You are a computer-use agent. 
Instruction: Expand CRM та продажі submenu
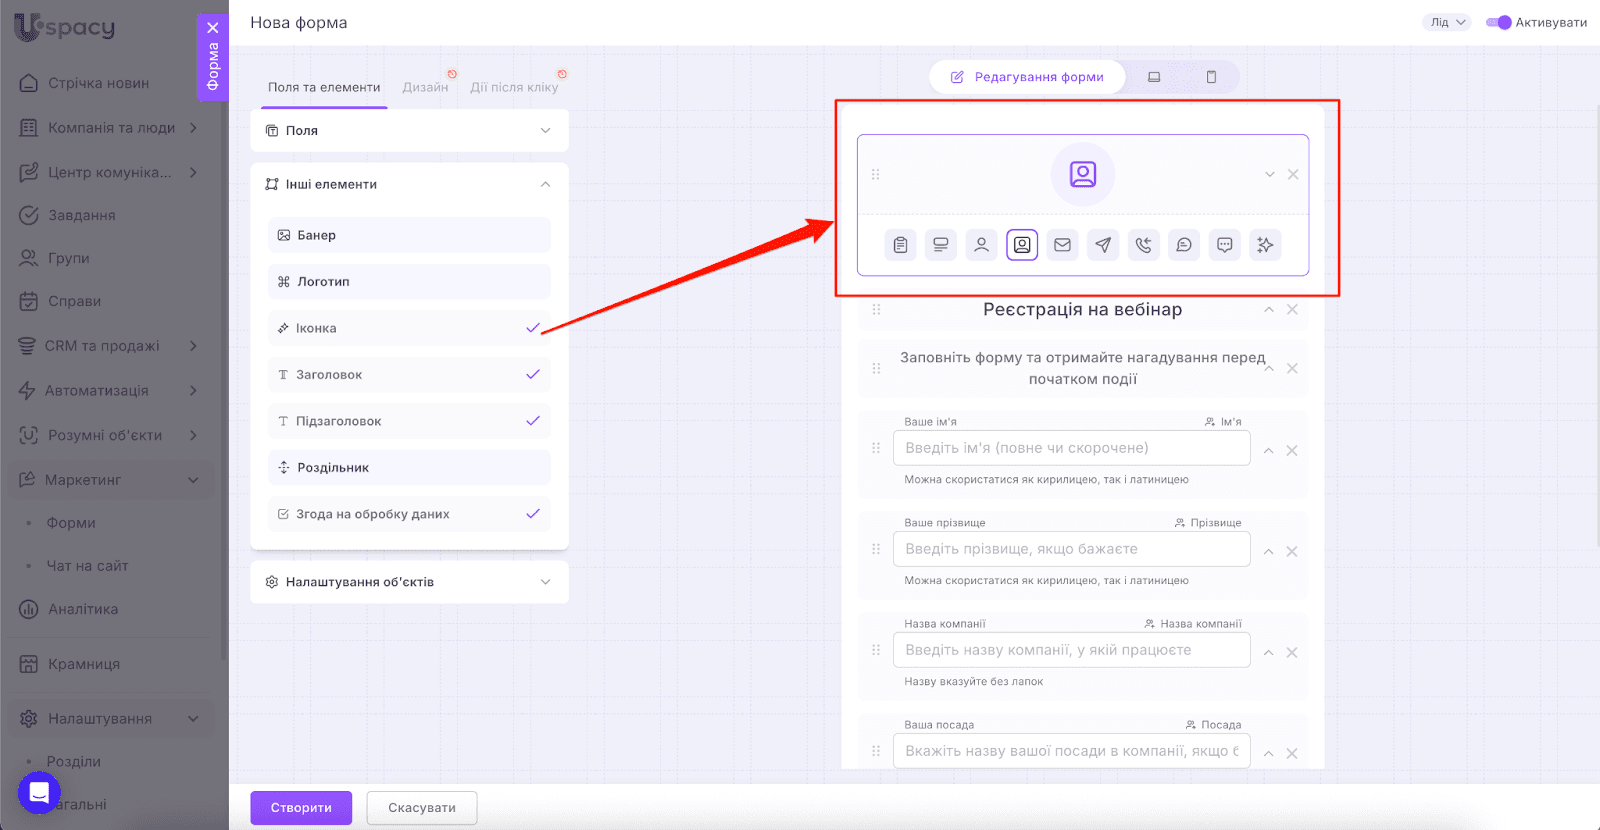tap(193, 346)
